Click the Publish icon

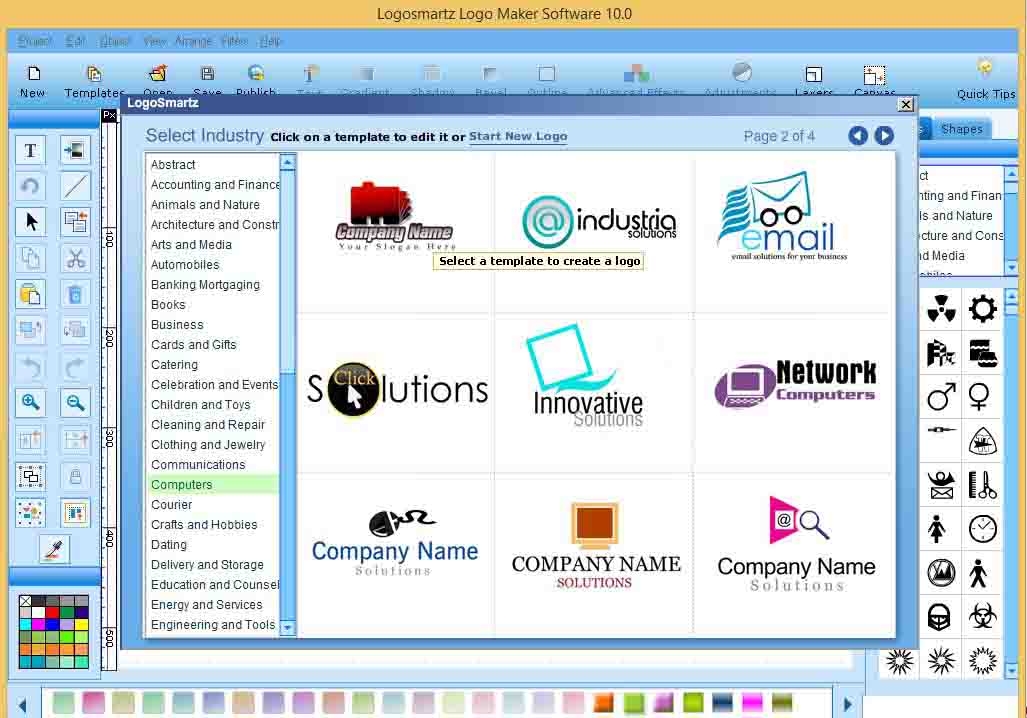(x=256, y=75)
